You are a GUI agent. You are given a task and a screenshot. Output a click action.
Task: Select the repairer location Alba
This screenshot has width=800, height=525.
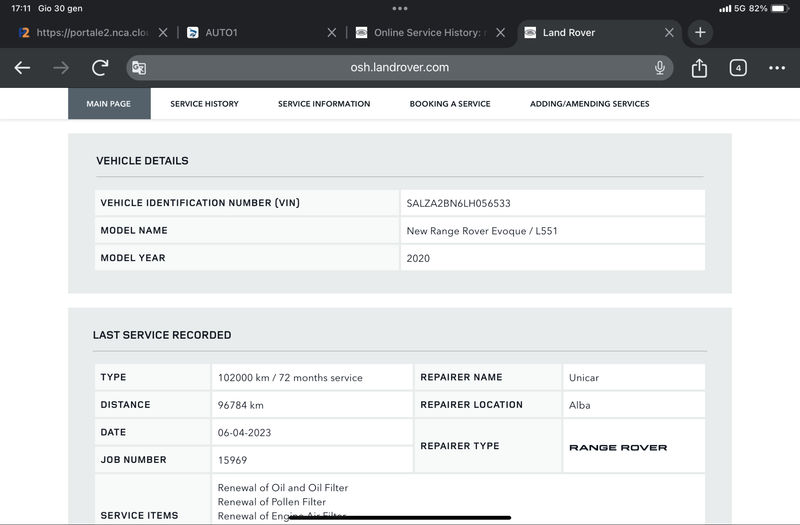580,405
